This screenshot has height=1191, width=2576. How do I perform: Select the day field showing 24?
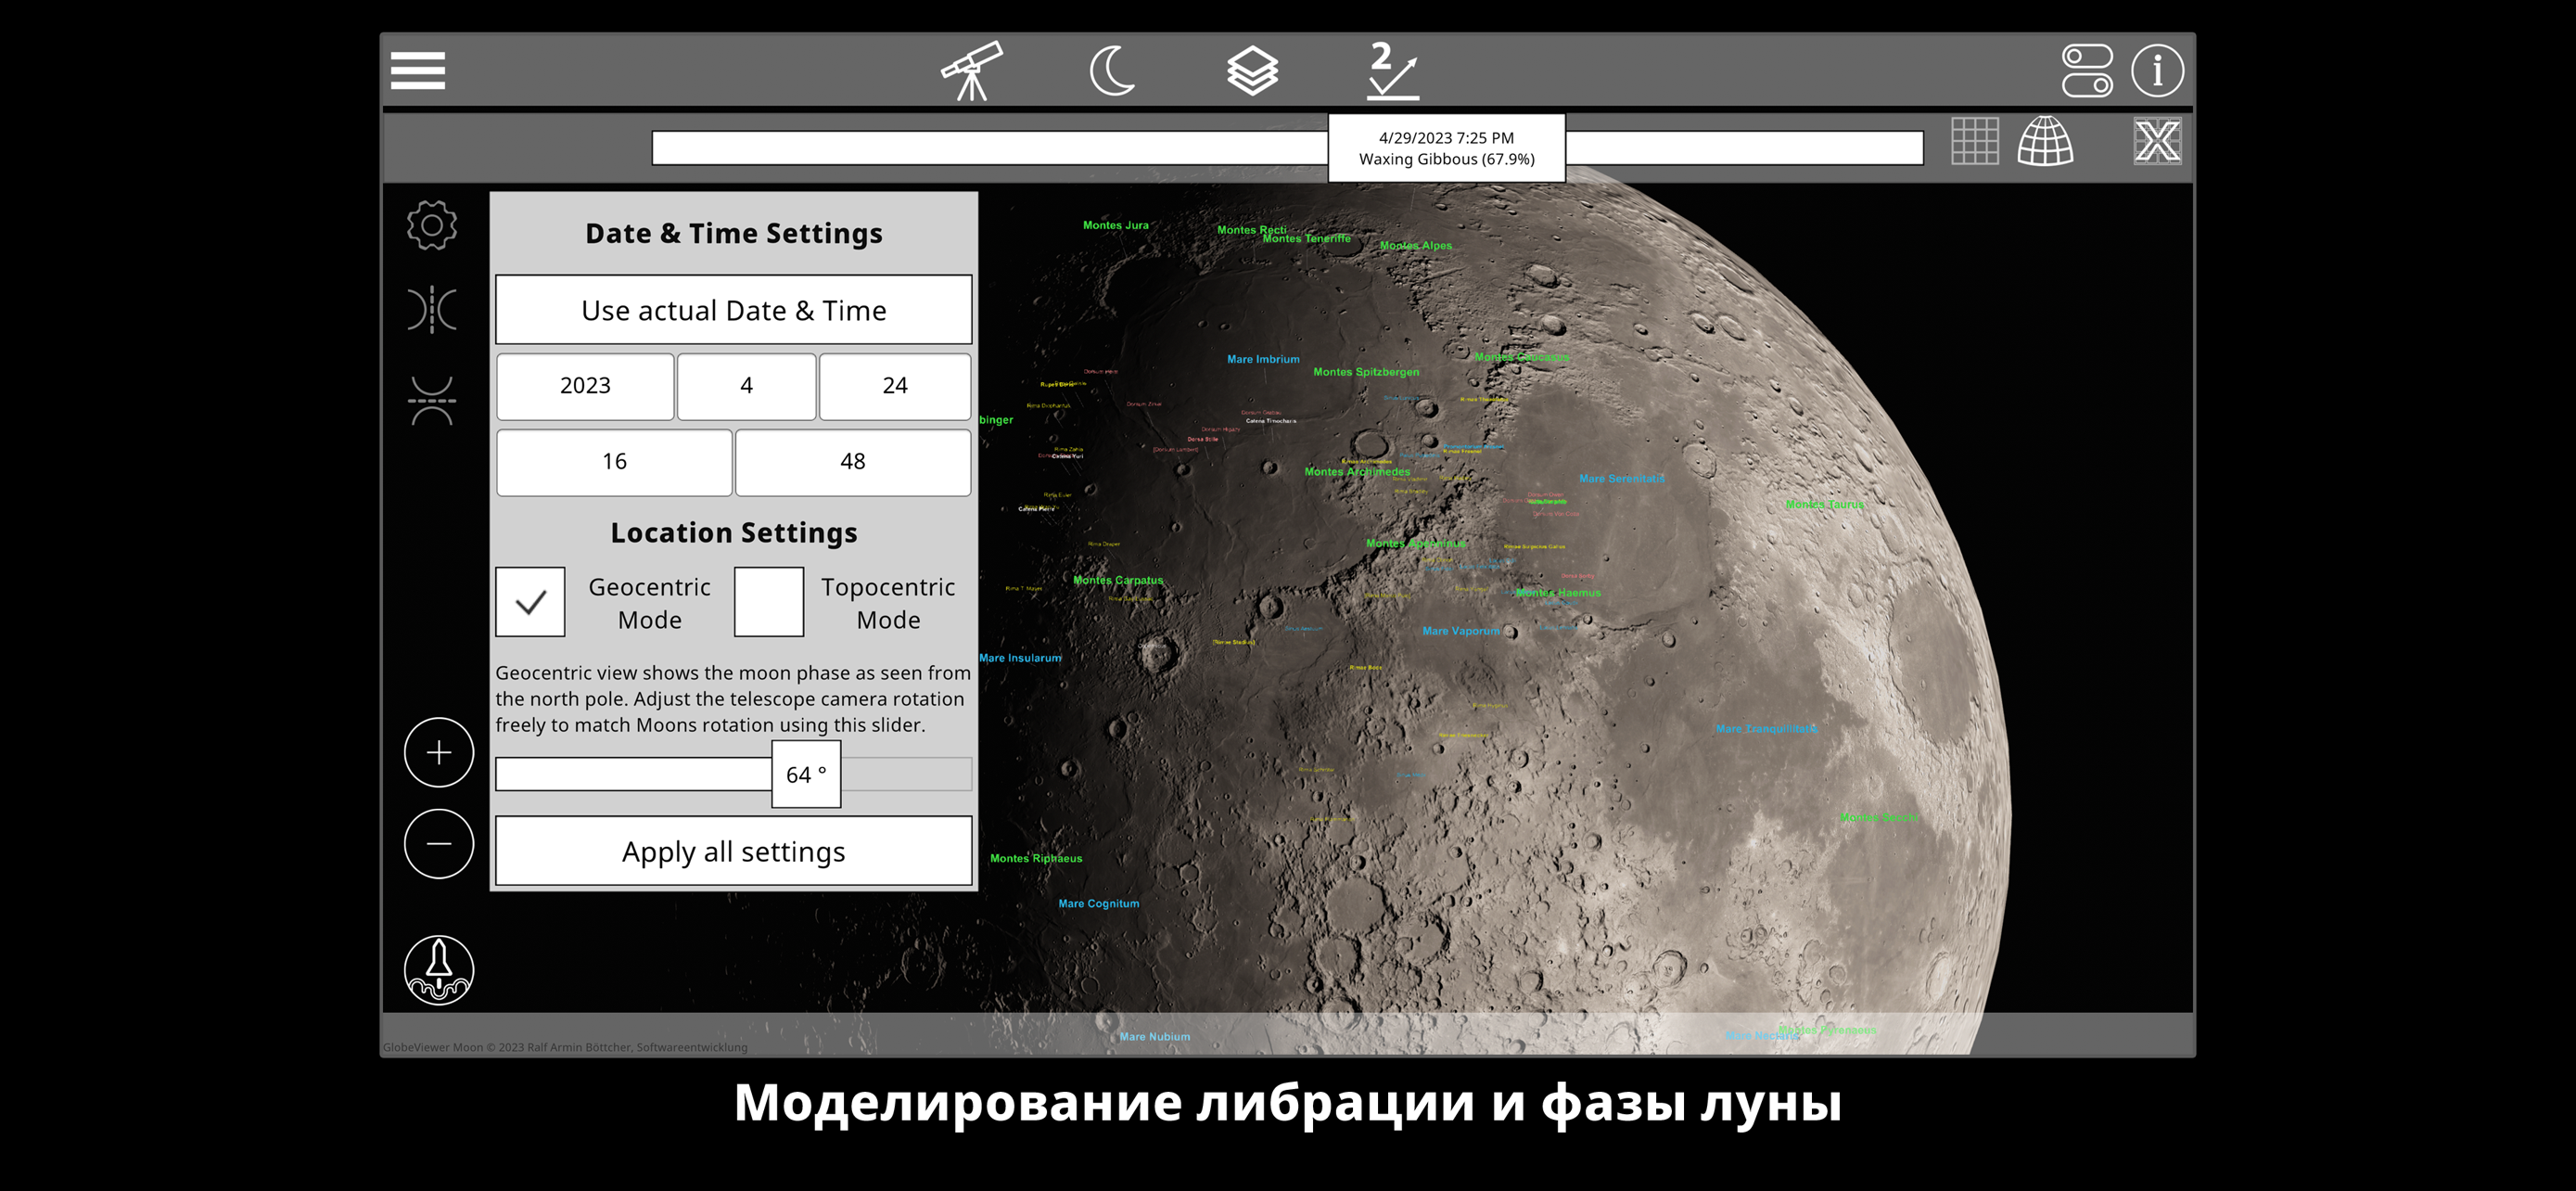pos(895,386)
